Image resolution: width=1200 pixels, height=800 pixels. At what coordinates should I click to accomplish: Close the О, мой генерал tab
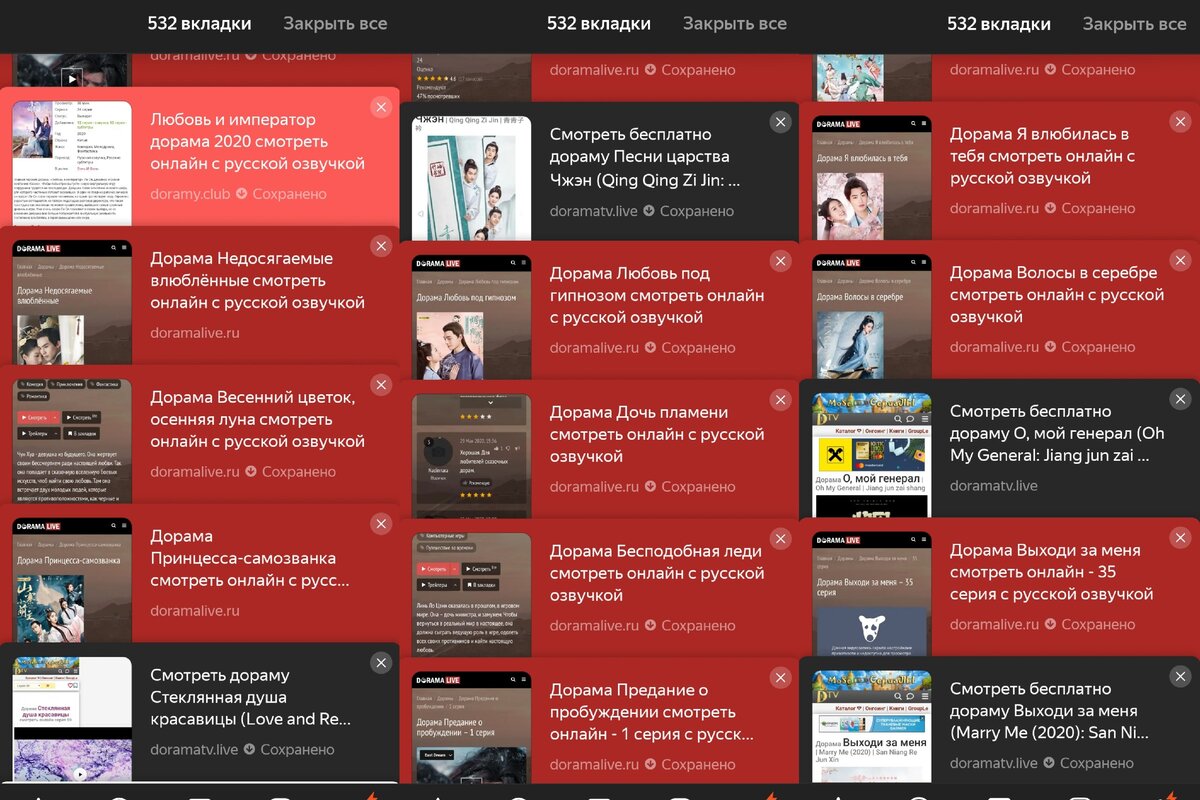pos(1180,399)
